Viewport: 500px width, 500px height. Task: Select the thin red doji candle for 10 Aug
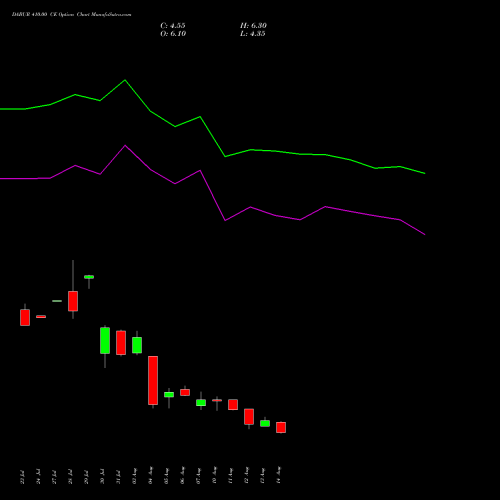click(x=217, y=400)
